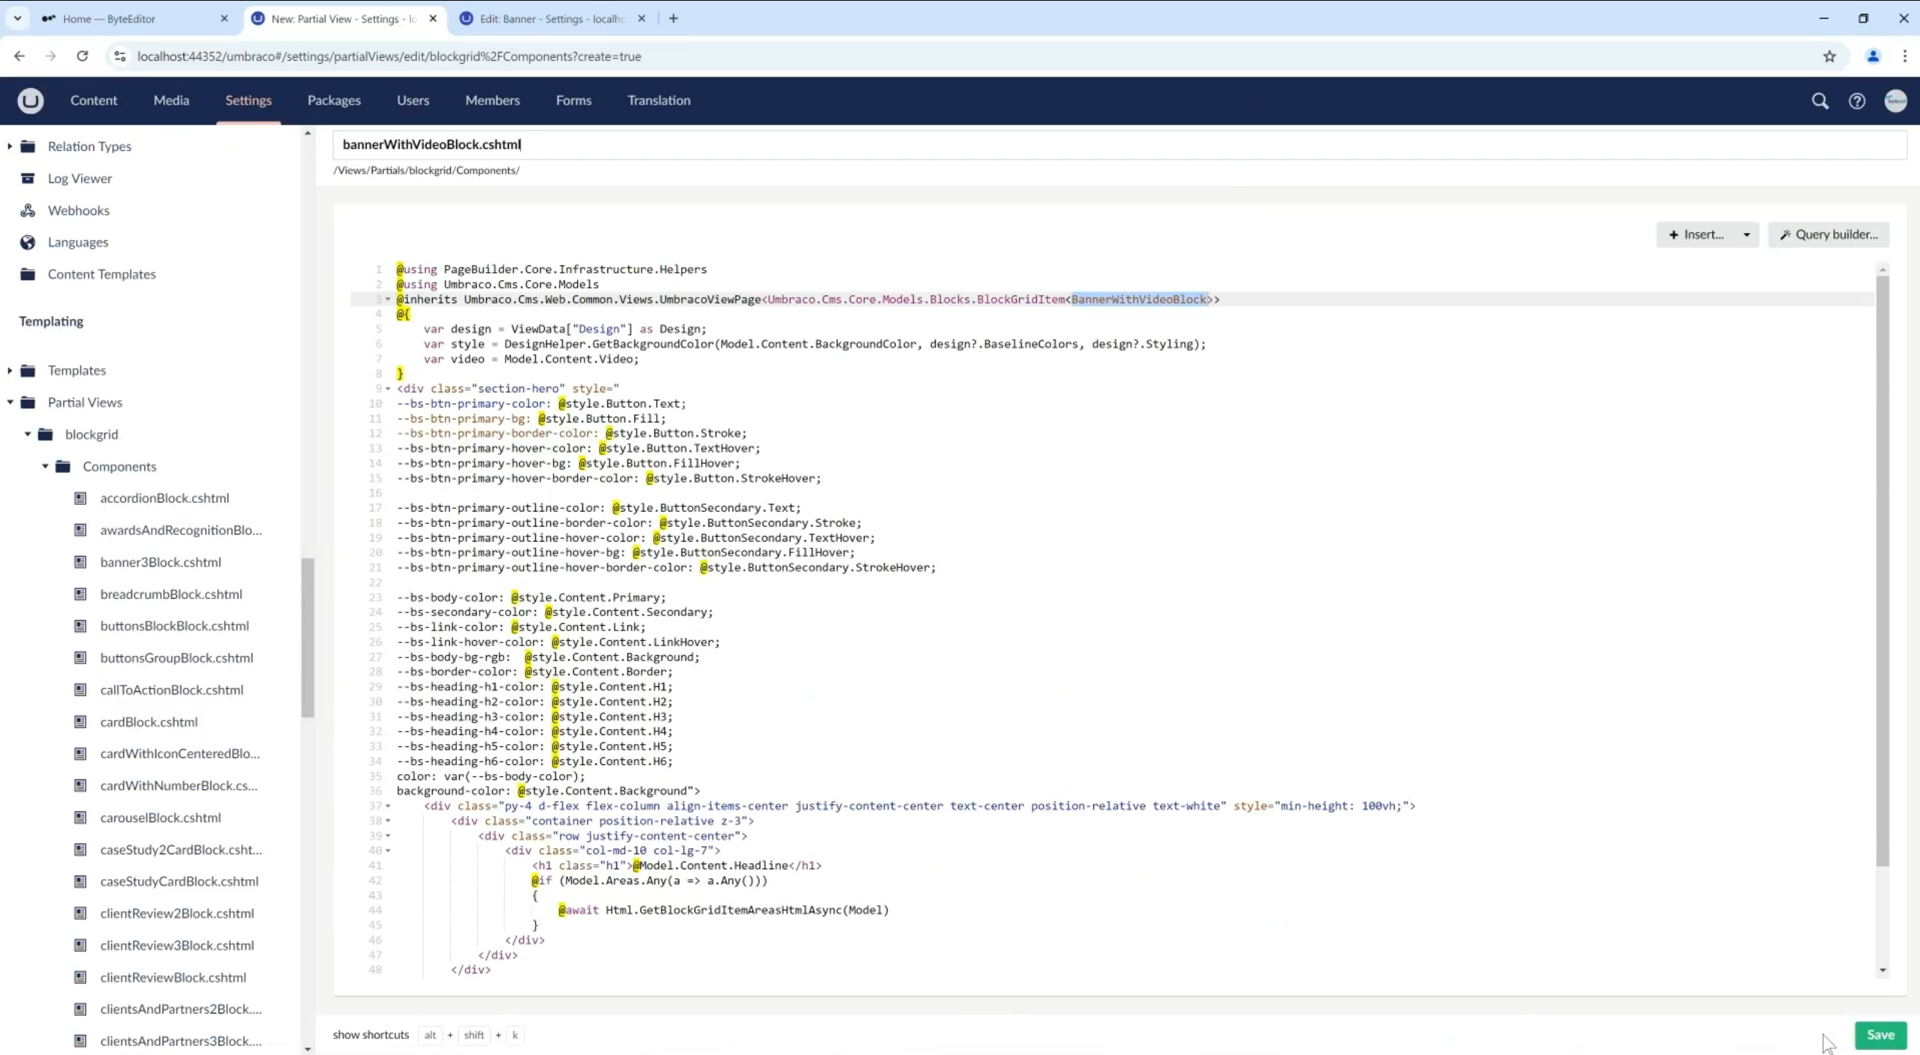Collapse the Partial Views folder

pyautogui.click(x=10, y=402)
